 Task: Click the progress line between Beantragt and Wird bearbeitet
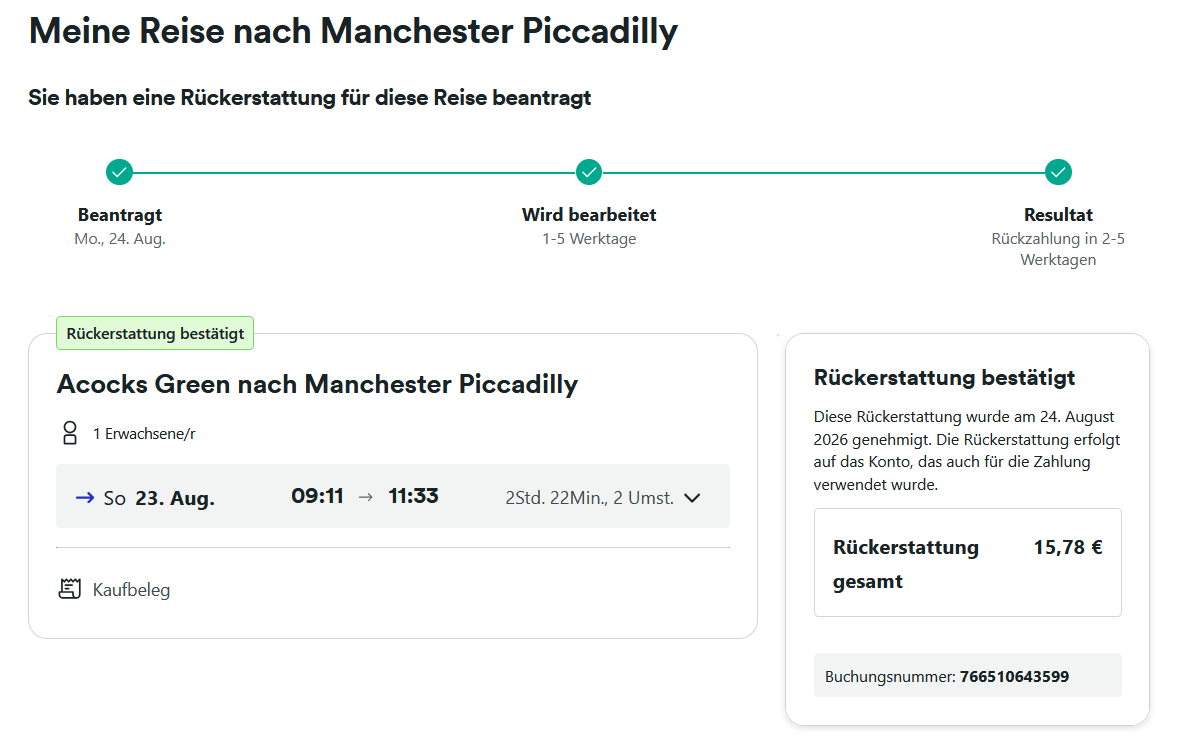[x=354, y=172]
